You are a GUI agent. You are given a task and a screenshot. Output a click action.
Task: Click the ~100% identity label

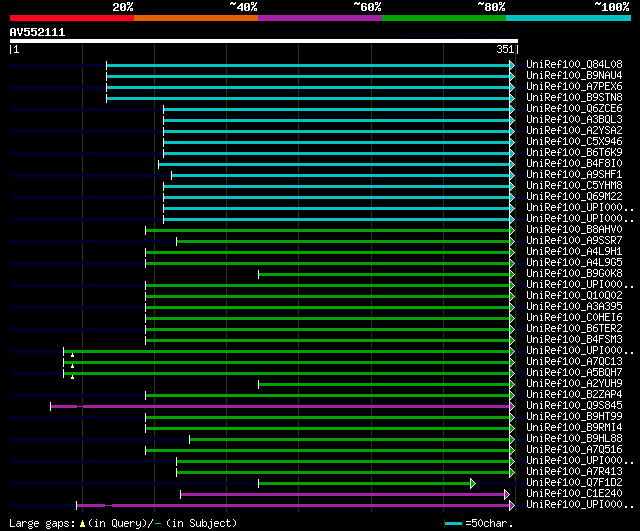tap(612, 7)
